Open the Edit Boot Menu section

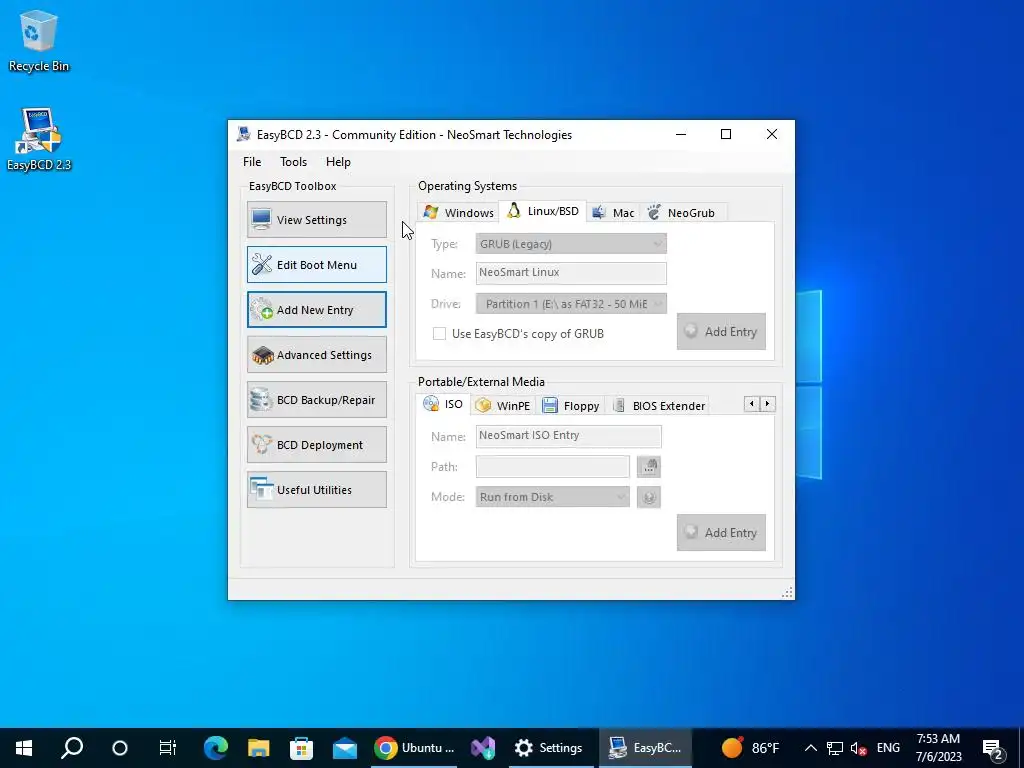(317, 264)
